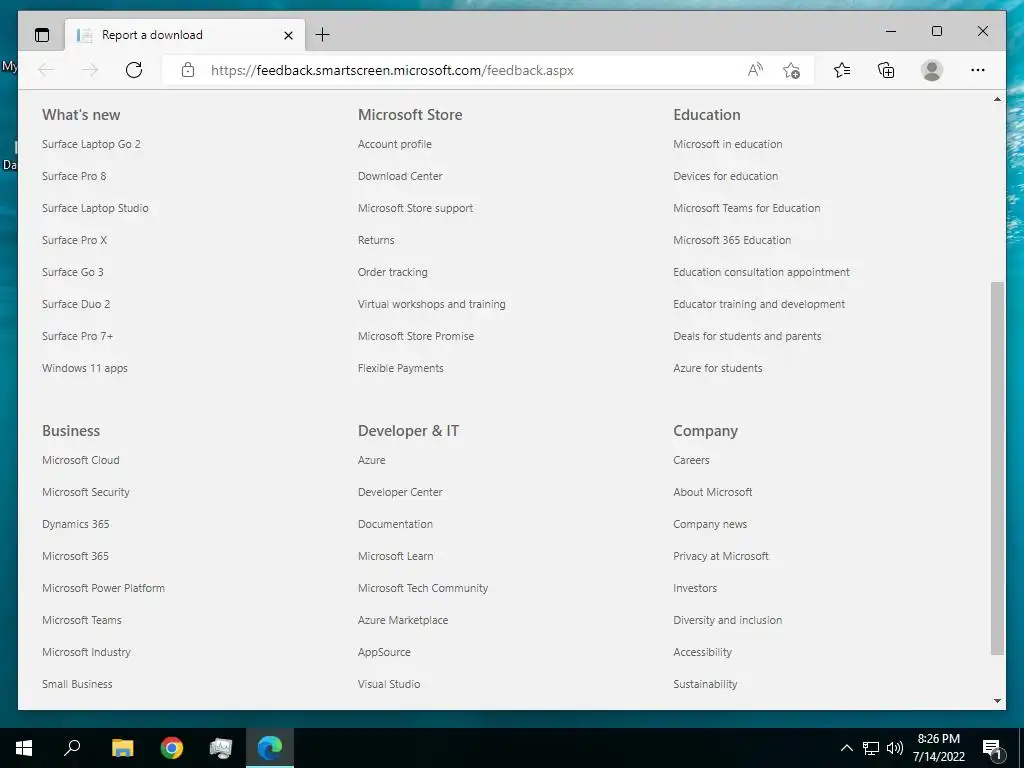The height and width of the screenshot is (768, 1024).
Task: Click the page scrollbar down arrow
Action: click(997, 701)
